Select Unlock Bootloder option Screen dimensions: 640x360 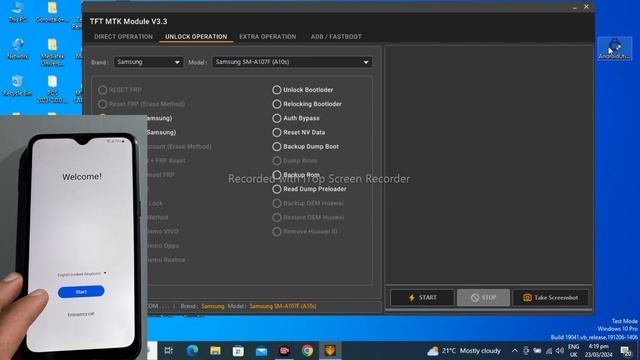pos(303,90)
